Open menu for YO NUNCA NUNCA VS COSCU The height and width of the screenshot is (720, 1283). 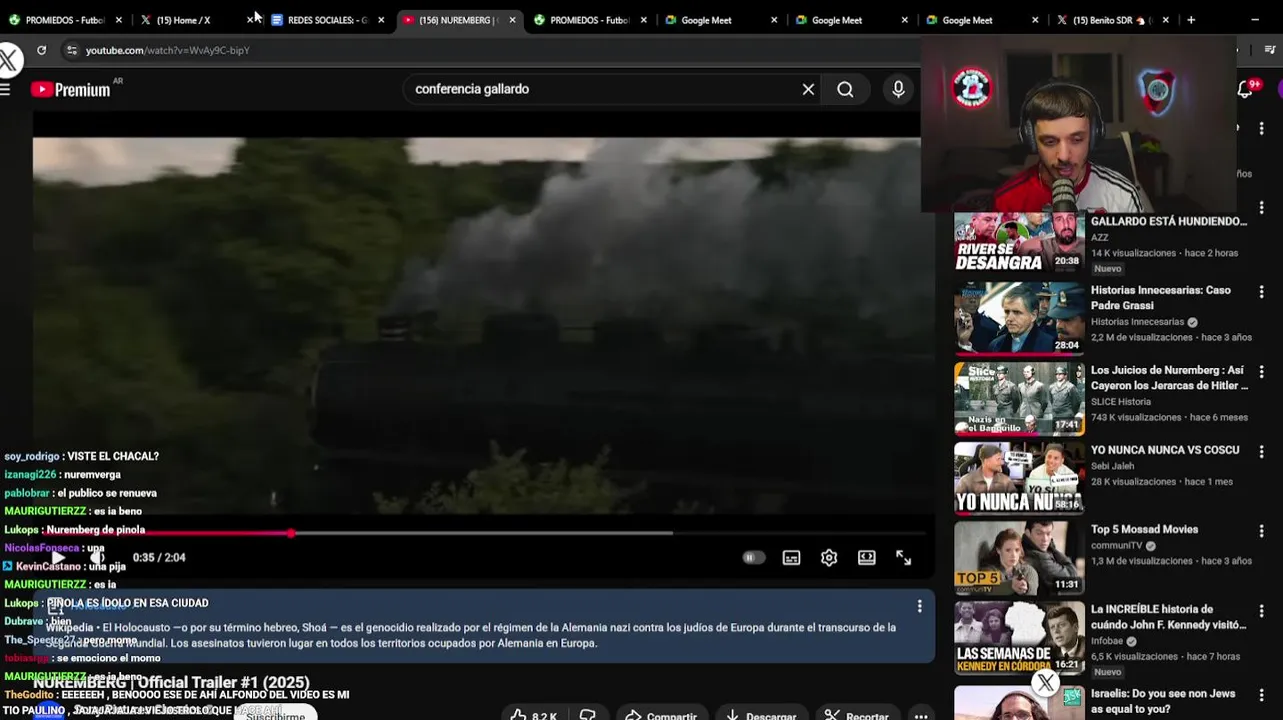click(x=1261, y=451)
